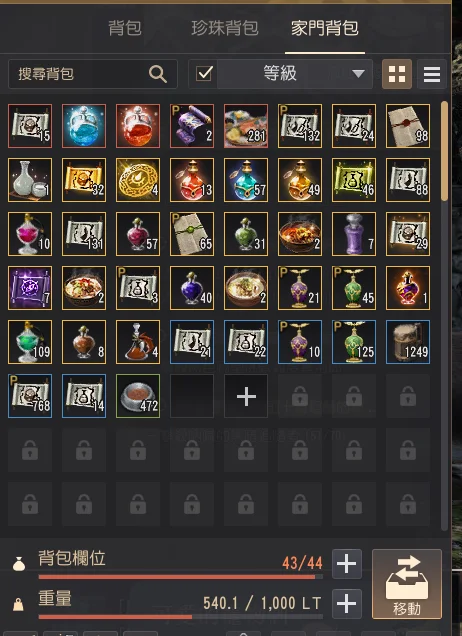Open the 背包 tab
Screen dimensions: 462x636
pyautogui.click(x=125, y=28)
